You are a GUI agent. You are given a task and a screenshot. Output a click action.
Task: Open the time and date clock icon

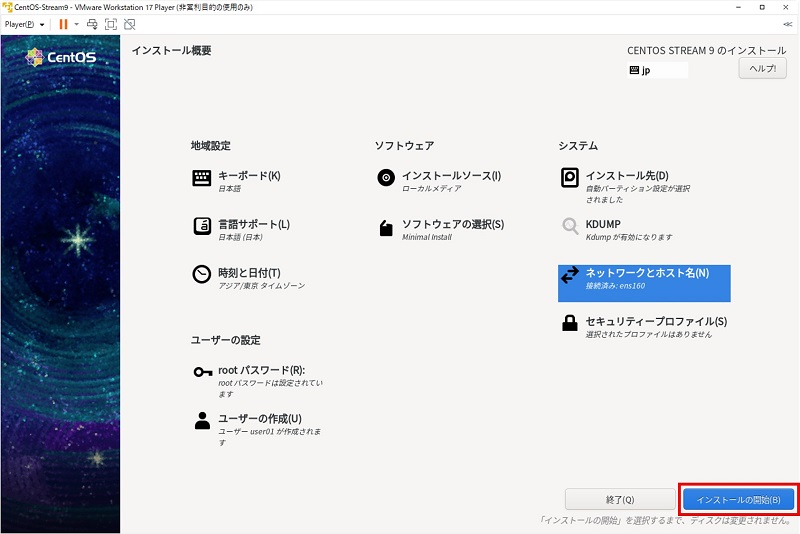(x=202, y=274)
